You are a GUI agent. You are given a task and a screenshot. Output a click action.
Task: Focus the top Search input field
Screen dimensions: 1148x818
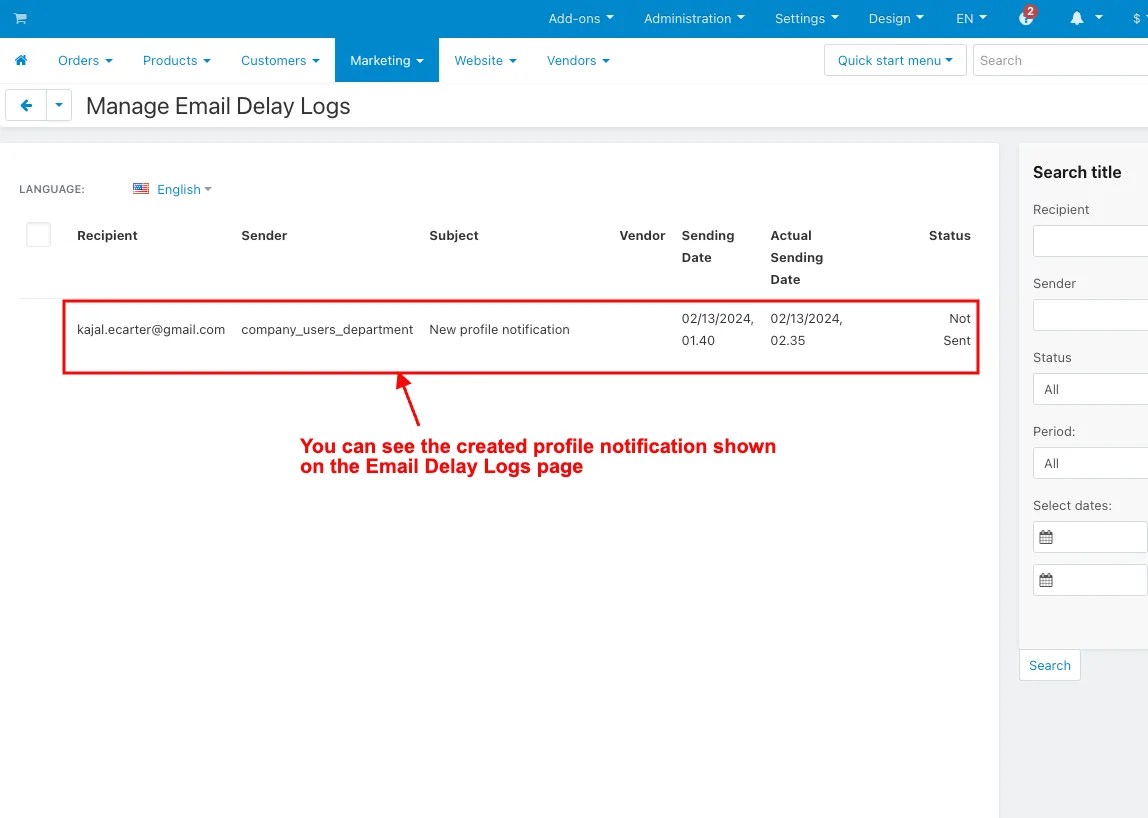[x=1060, y=60]
